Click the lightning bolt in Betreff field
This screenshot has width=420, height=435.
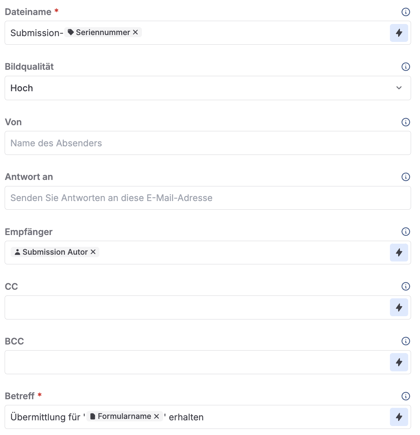(399, 417)
